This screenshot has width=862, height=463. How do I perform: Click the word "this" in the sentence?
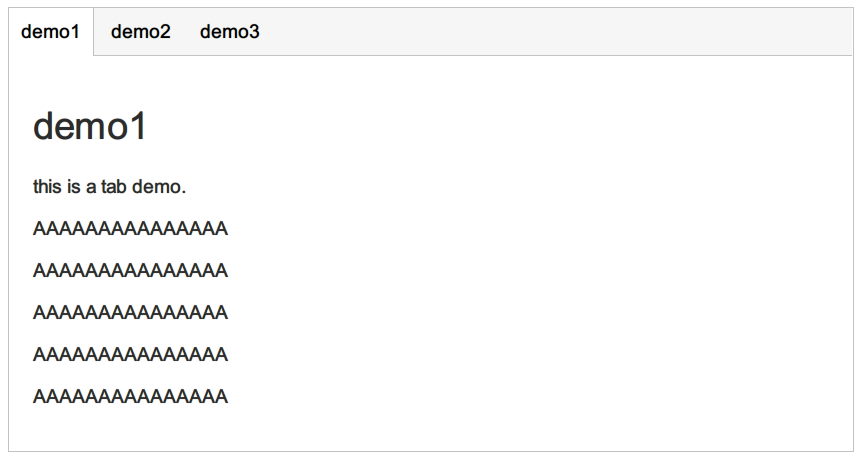pos(46,187)
